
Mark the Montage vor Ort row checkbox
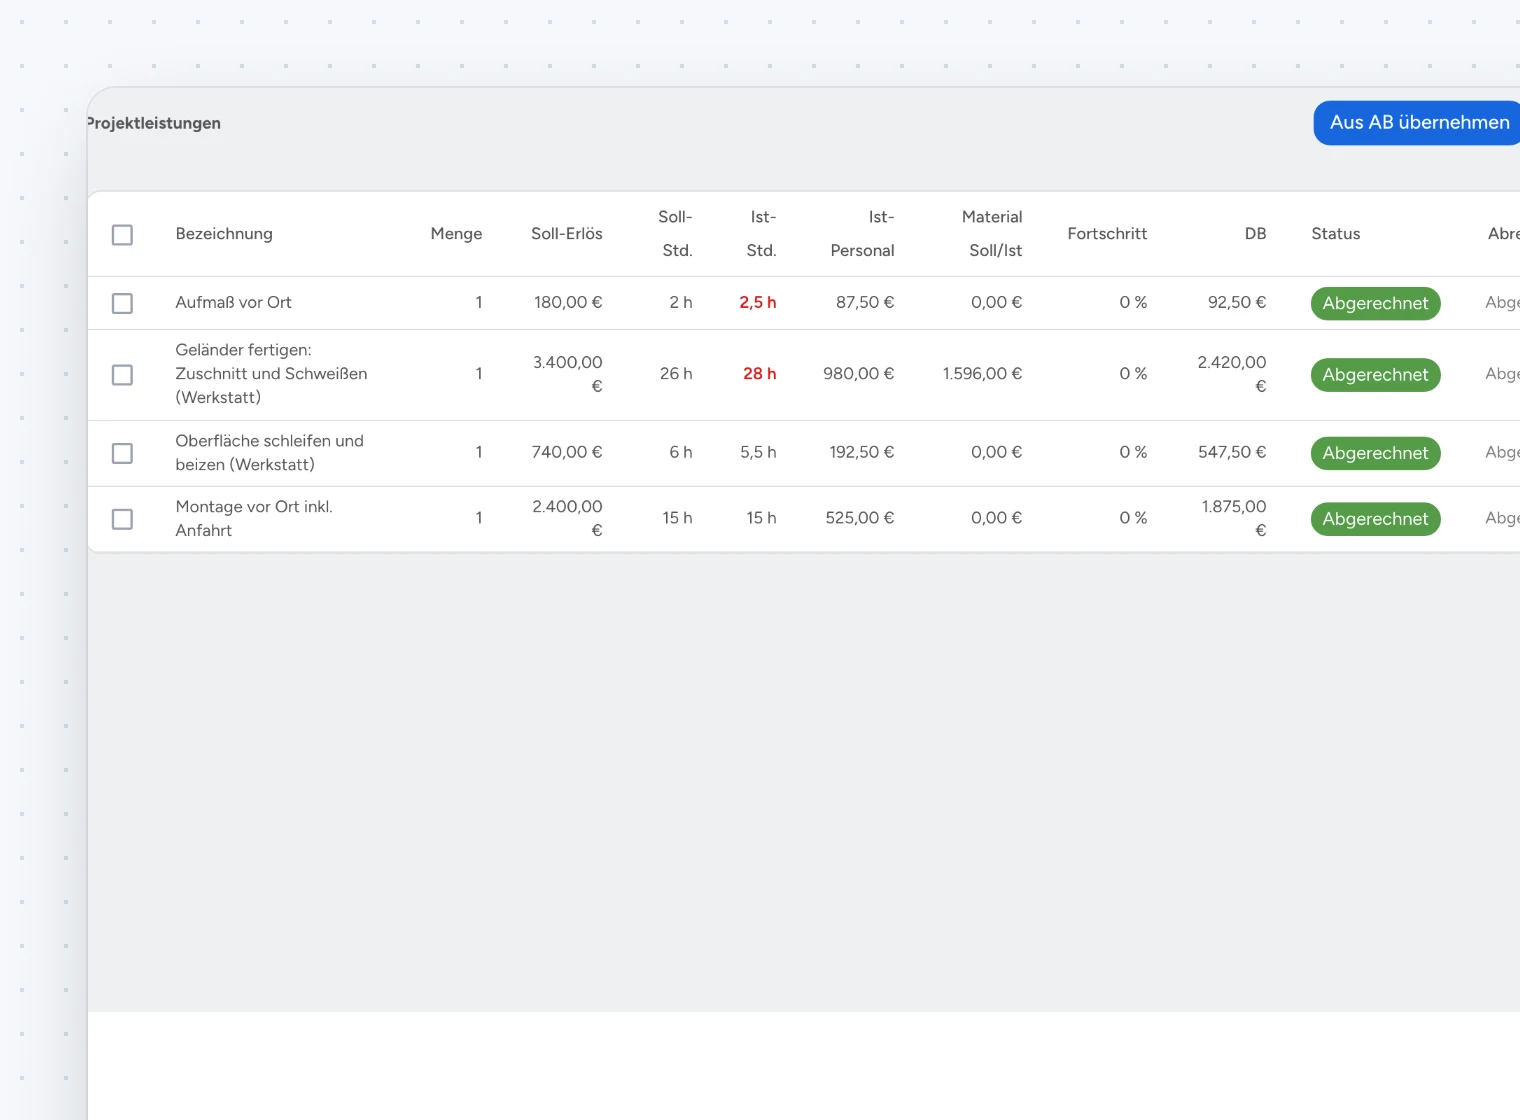coord(122,519)
